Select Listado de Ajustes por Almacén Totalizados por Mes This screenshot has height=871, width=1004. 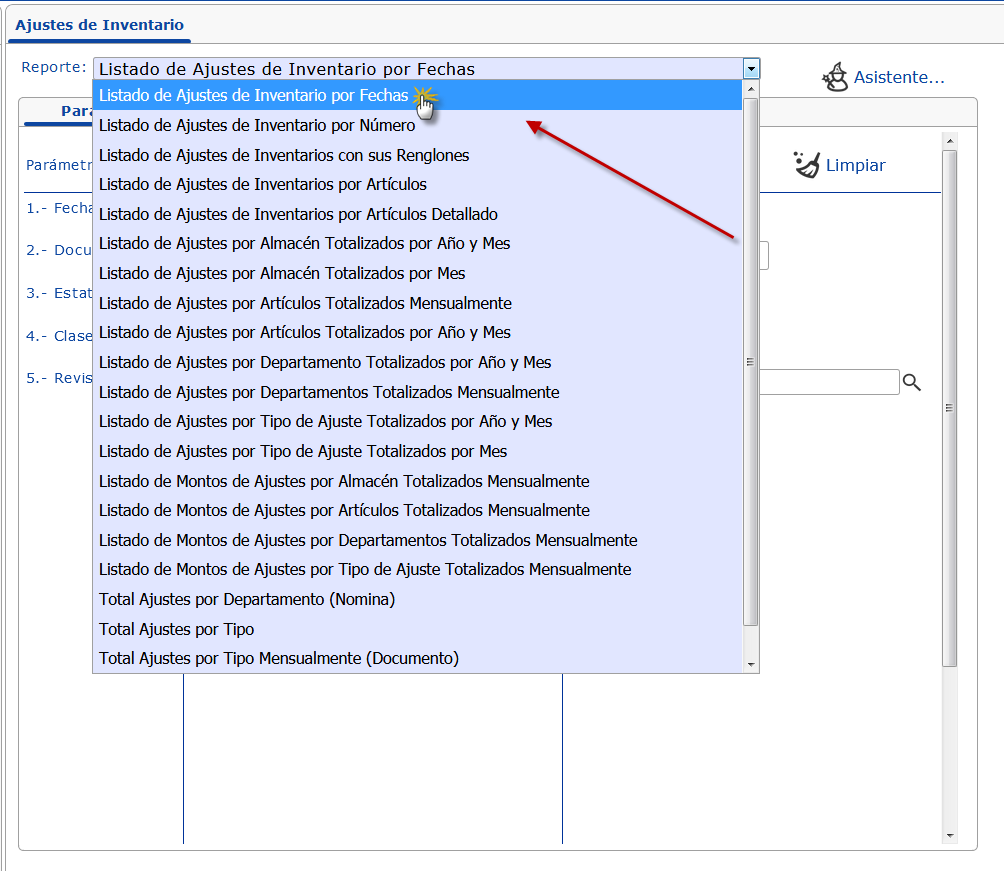click(417, 273)
